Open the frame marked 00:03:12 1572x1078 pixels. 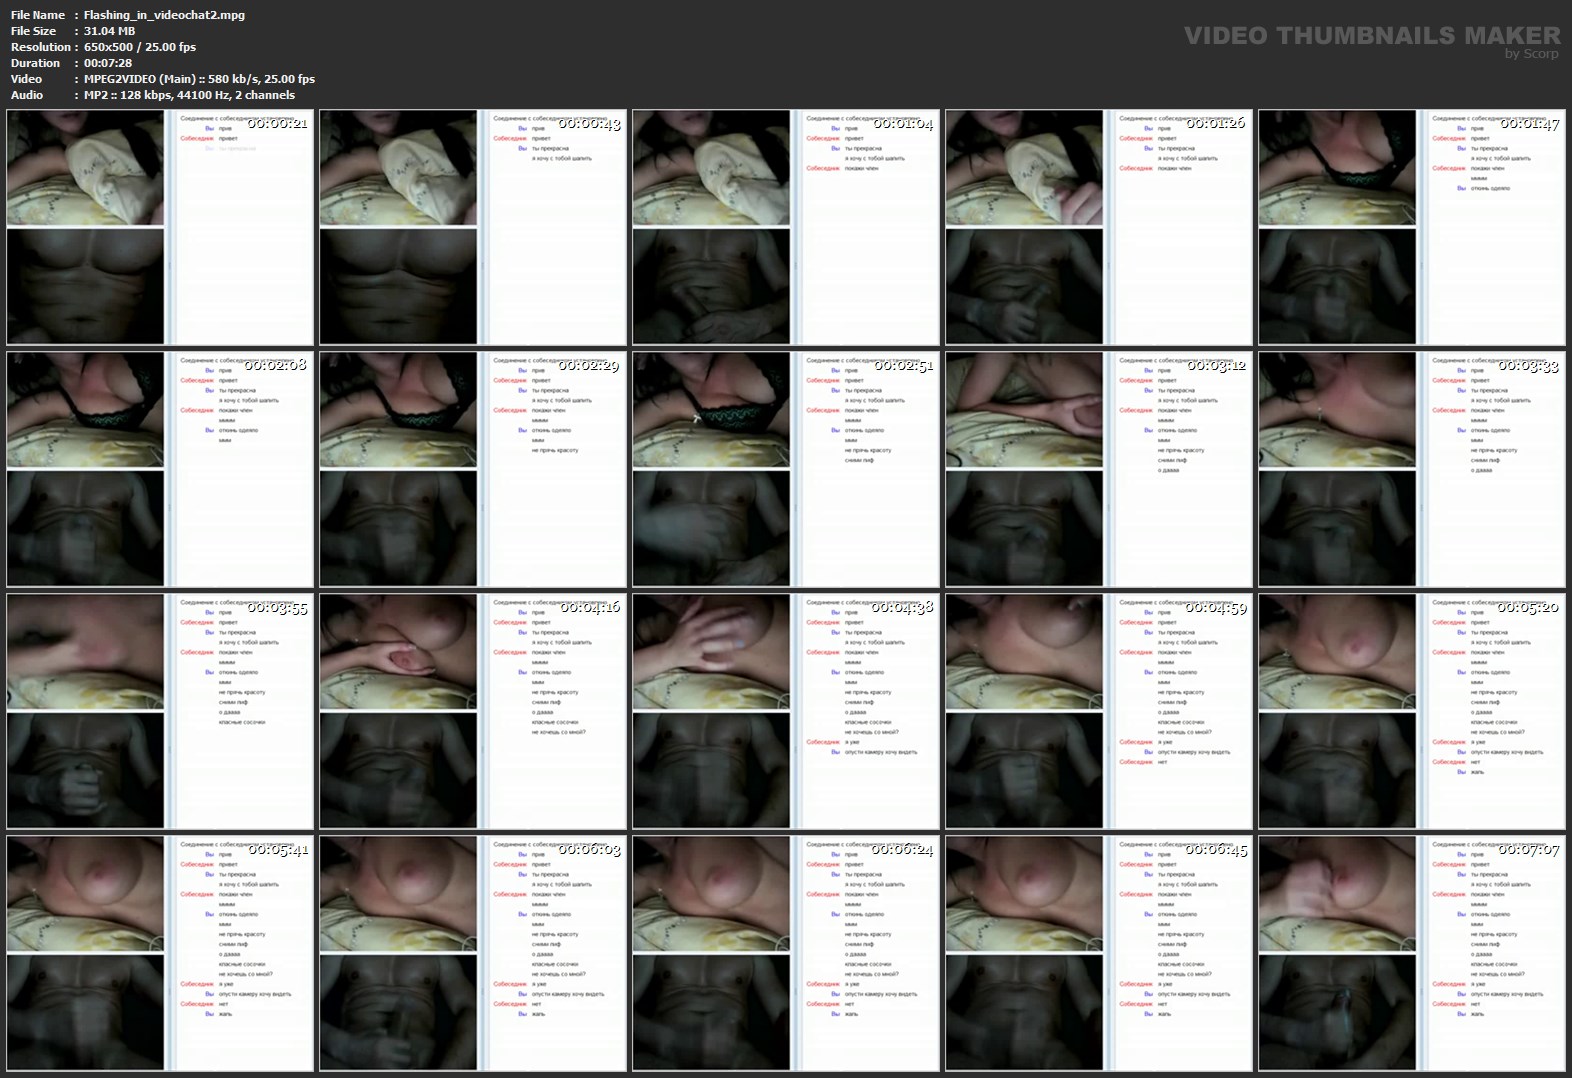(1099, 469)
